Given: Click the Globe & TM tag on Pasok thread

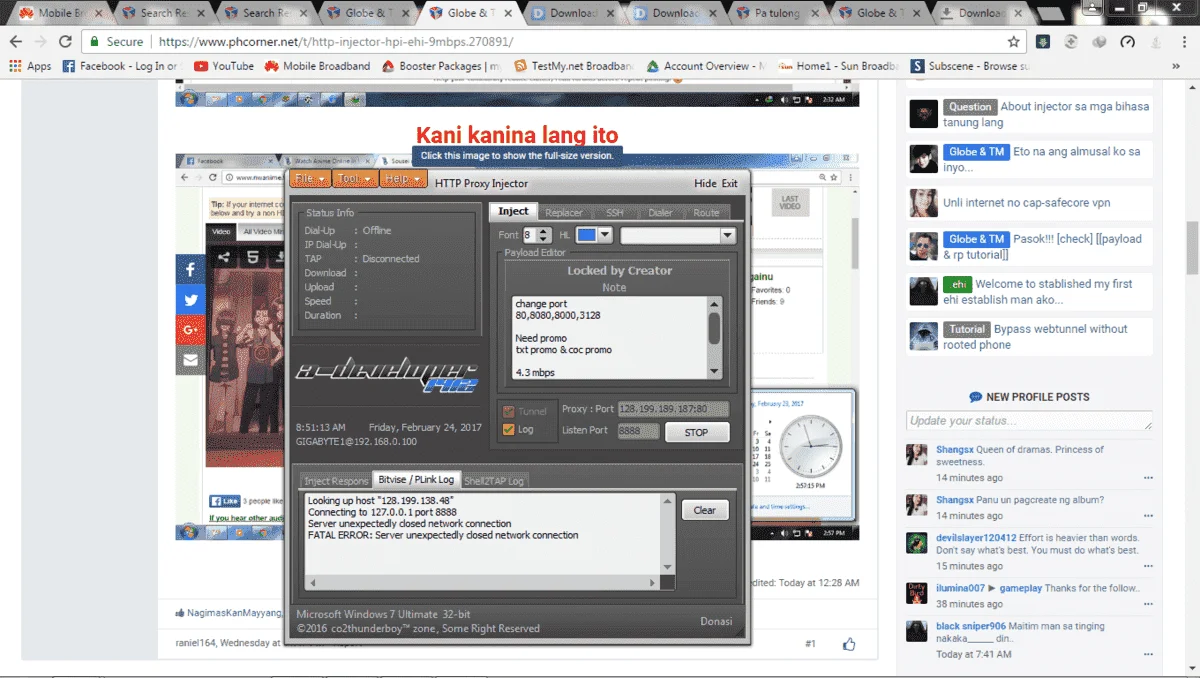Looking at the screenshot, I should (x=976, y=239).
